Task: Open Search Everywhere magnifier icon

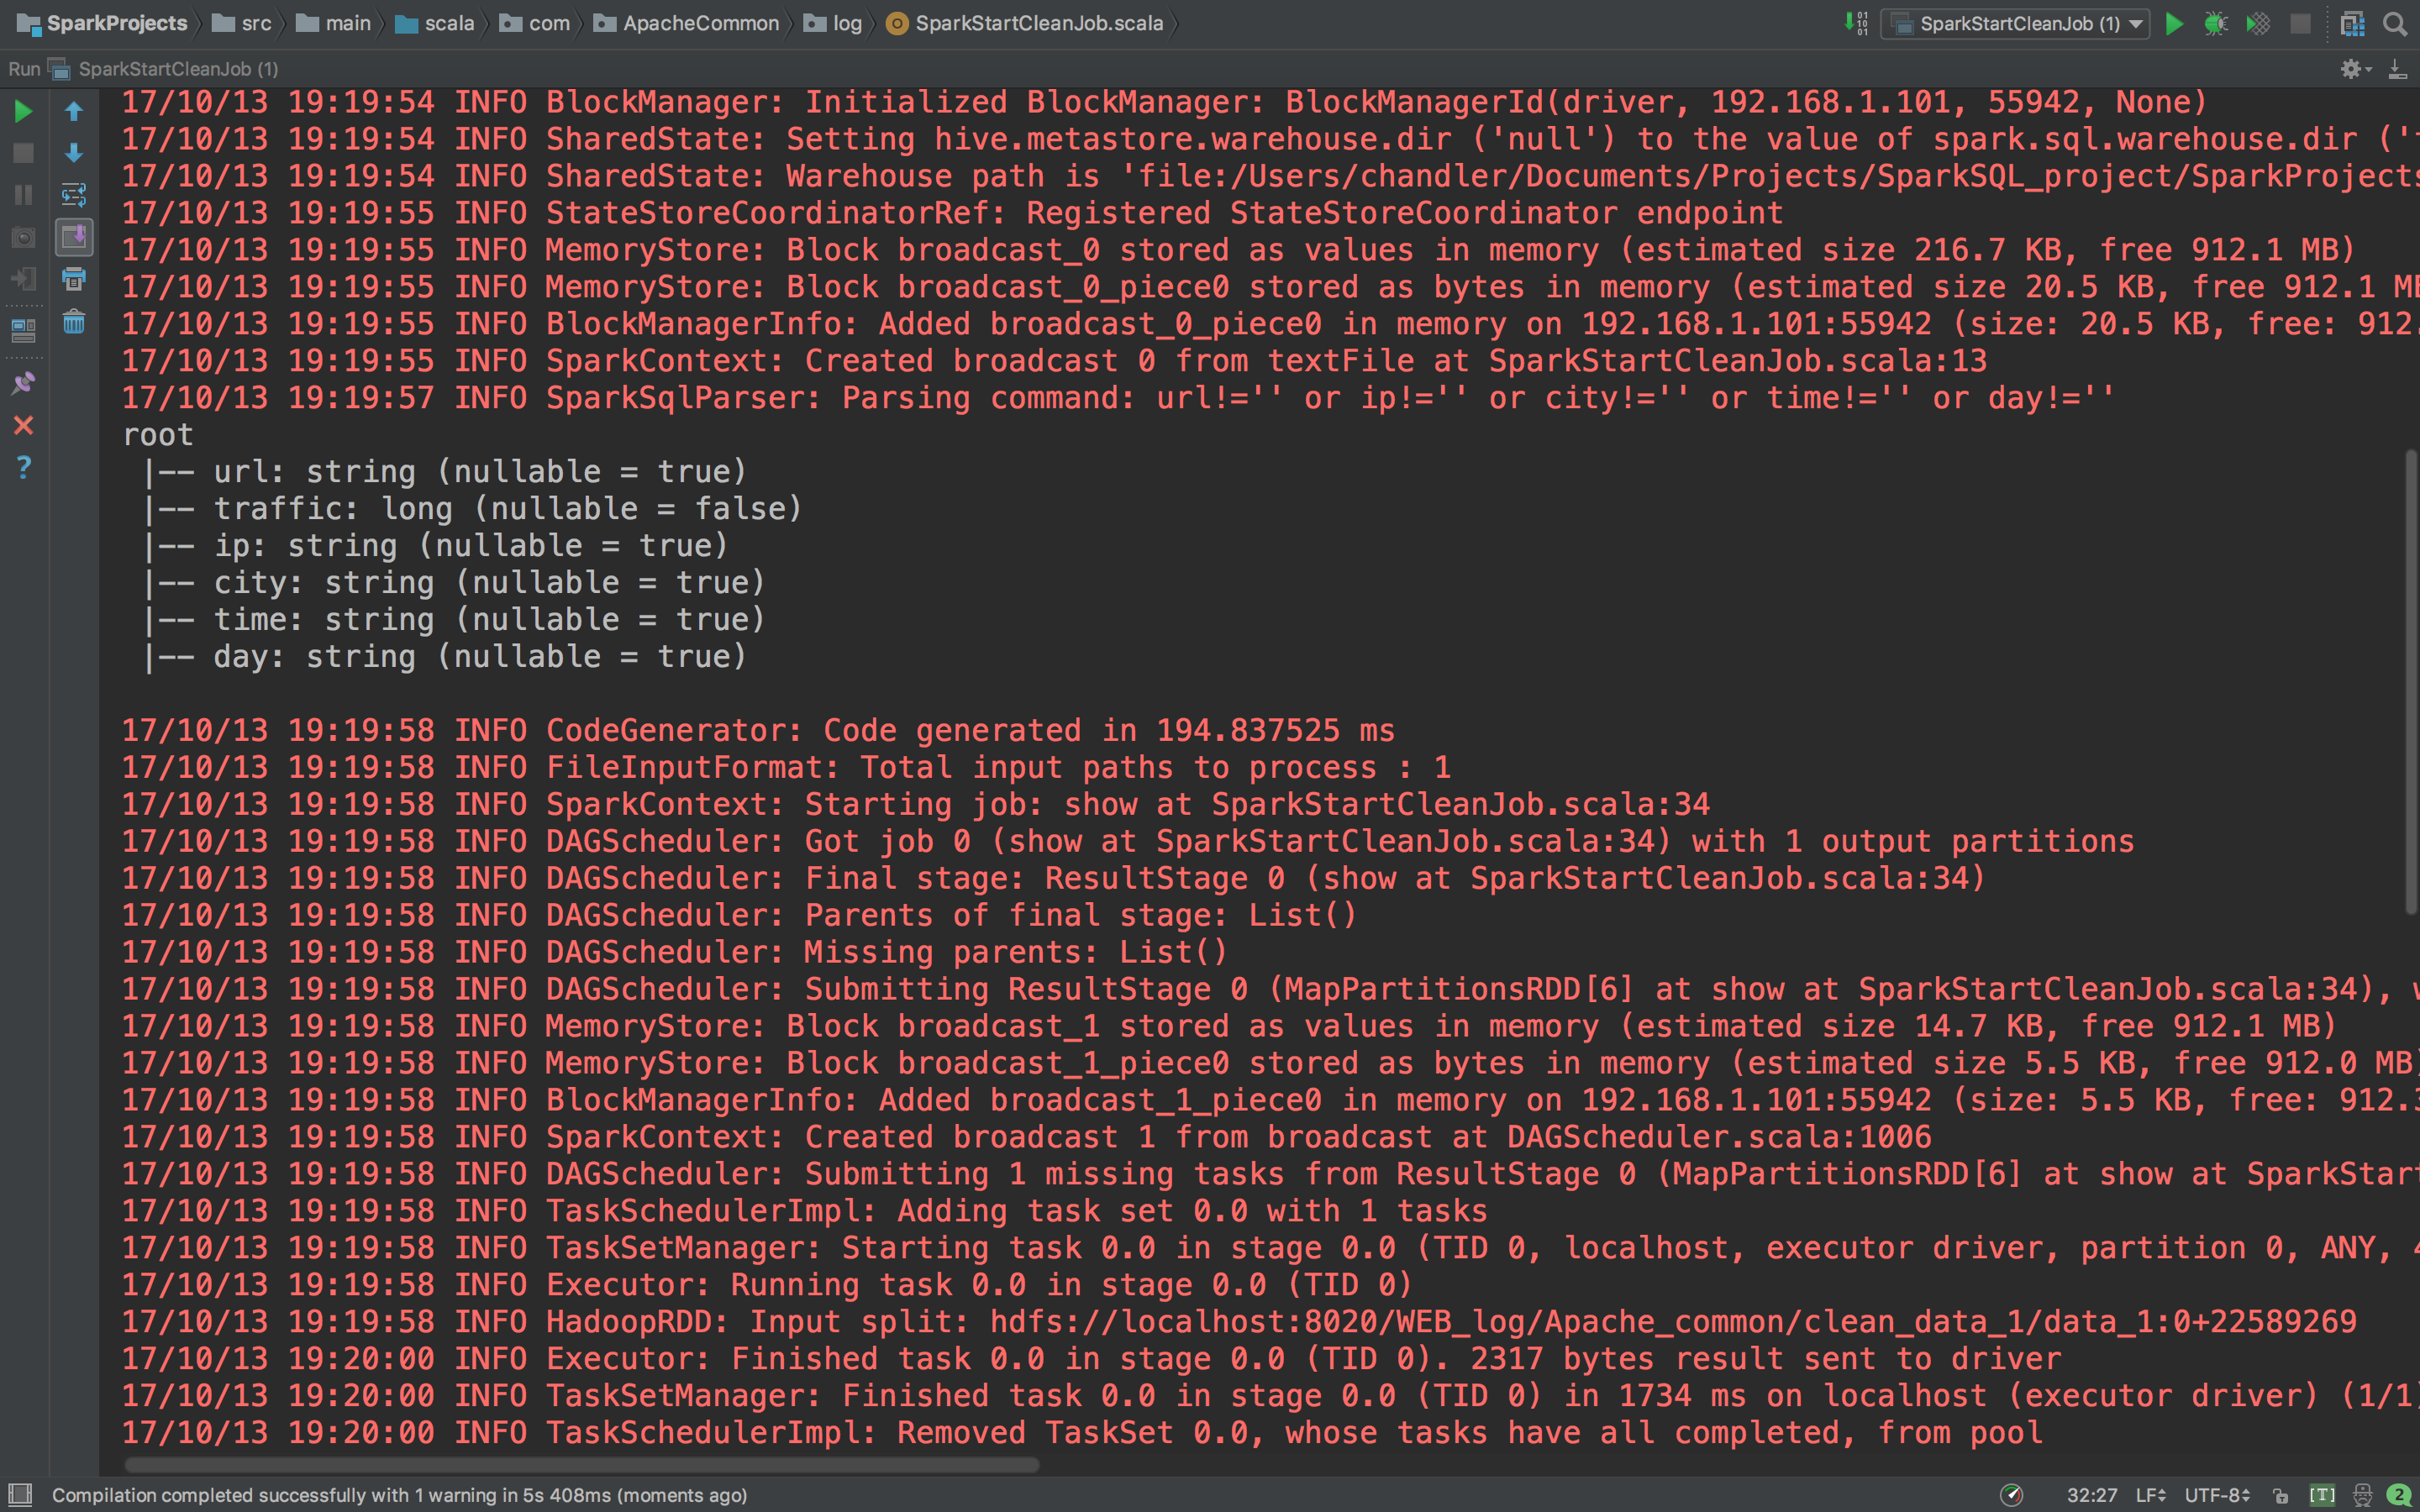Action: [x=2395, y=23]
